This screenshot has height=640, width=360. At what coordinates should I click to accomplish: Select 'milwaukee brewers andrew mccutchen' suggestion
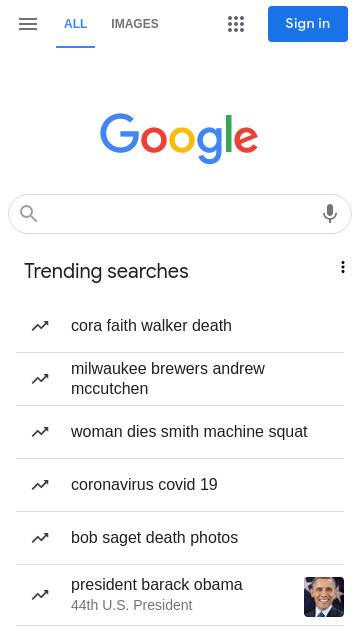click(180, 379)
